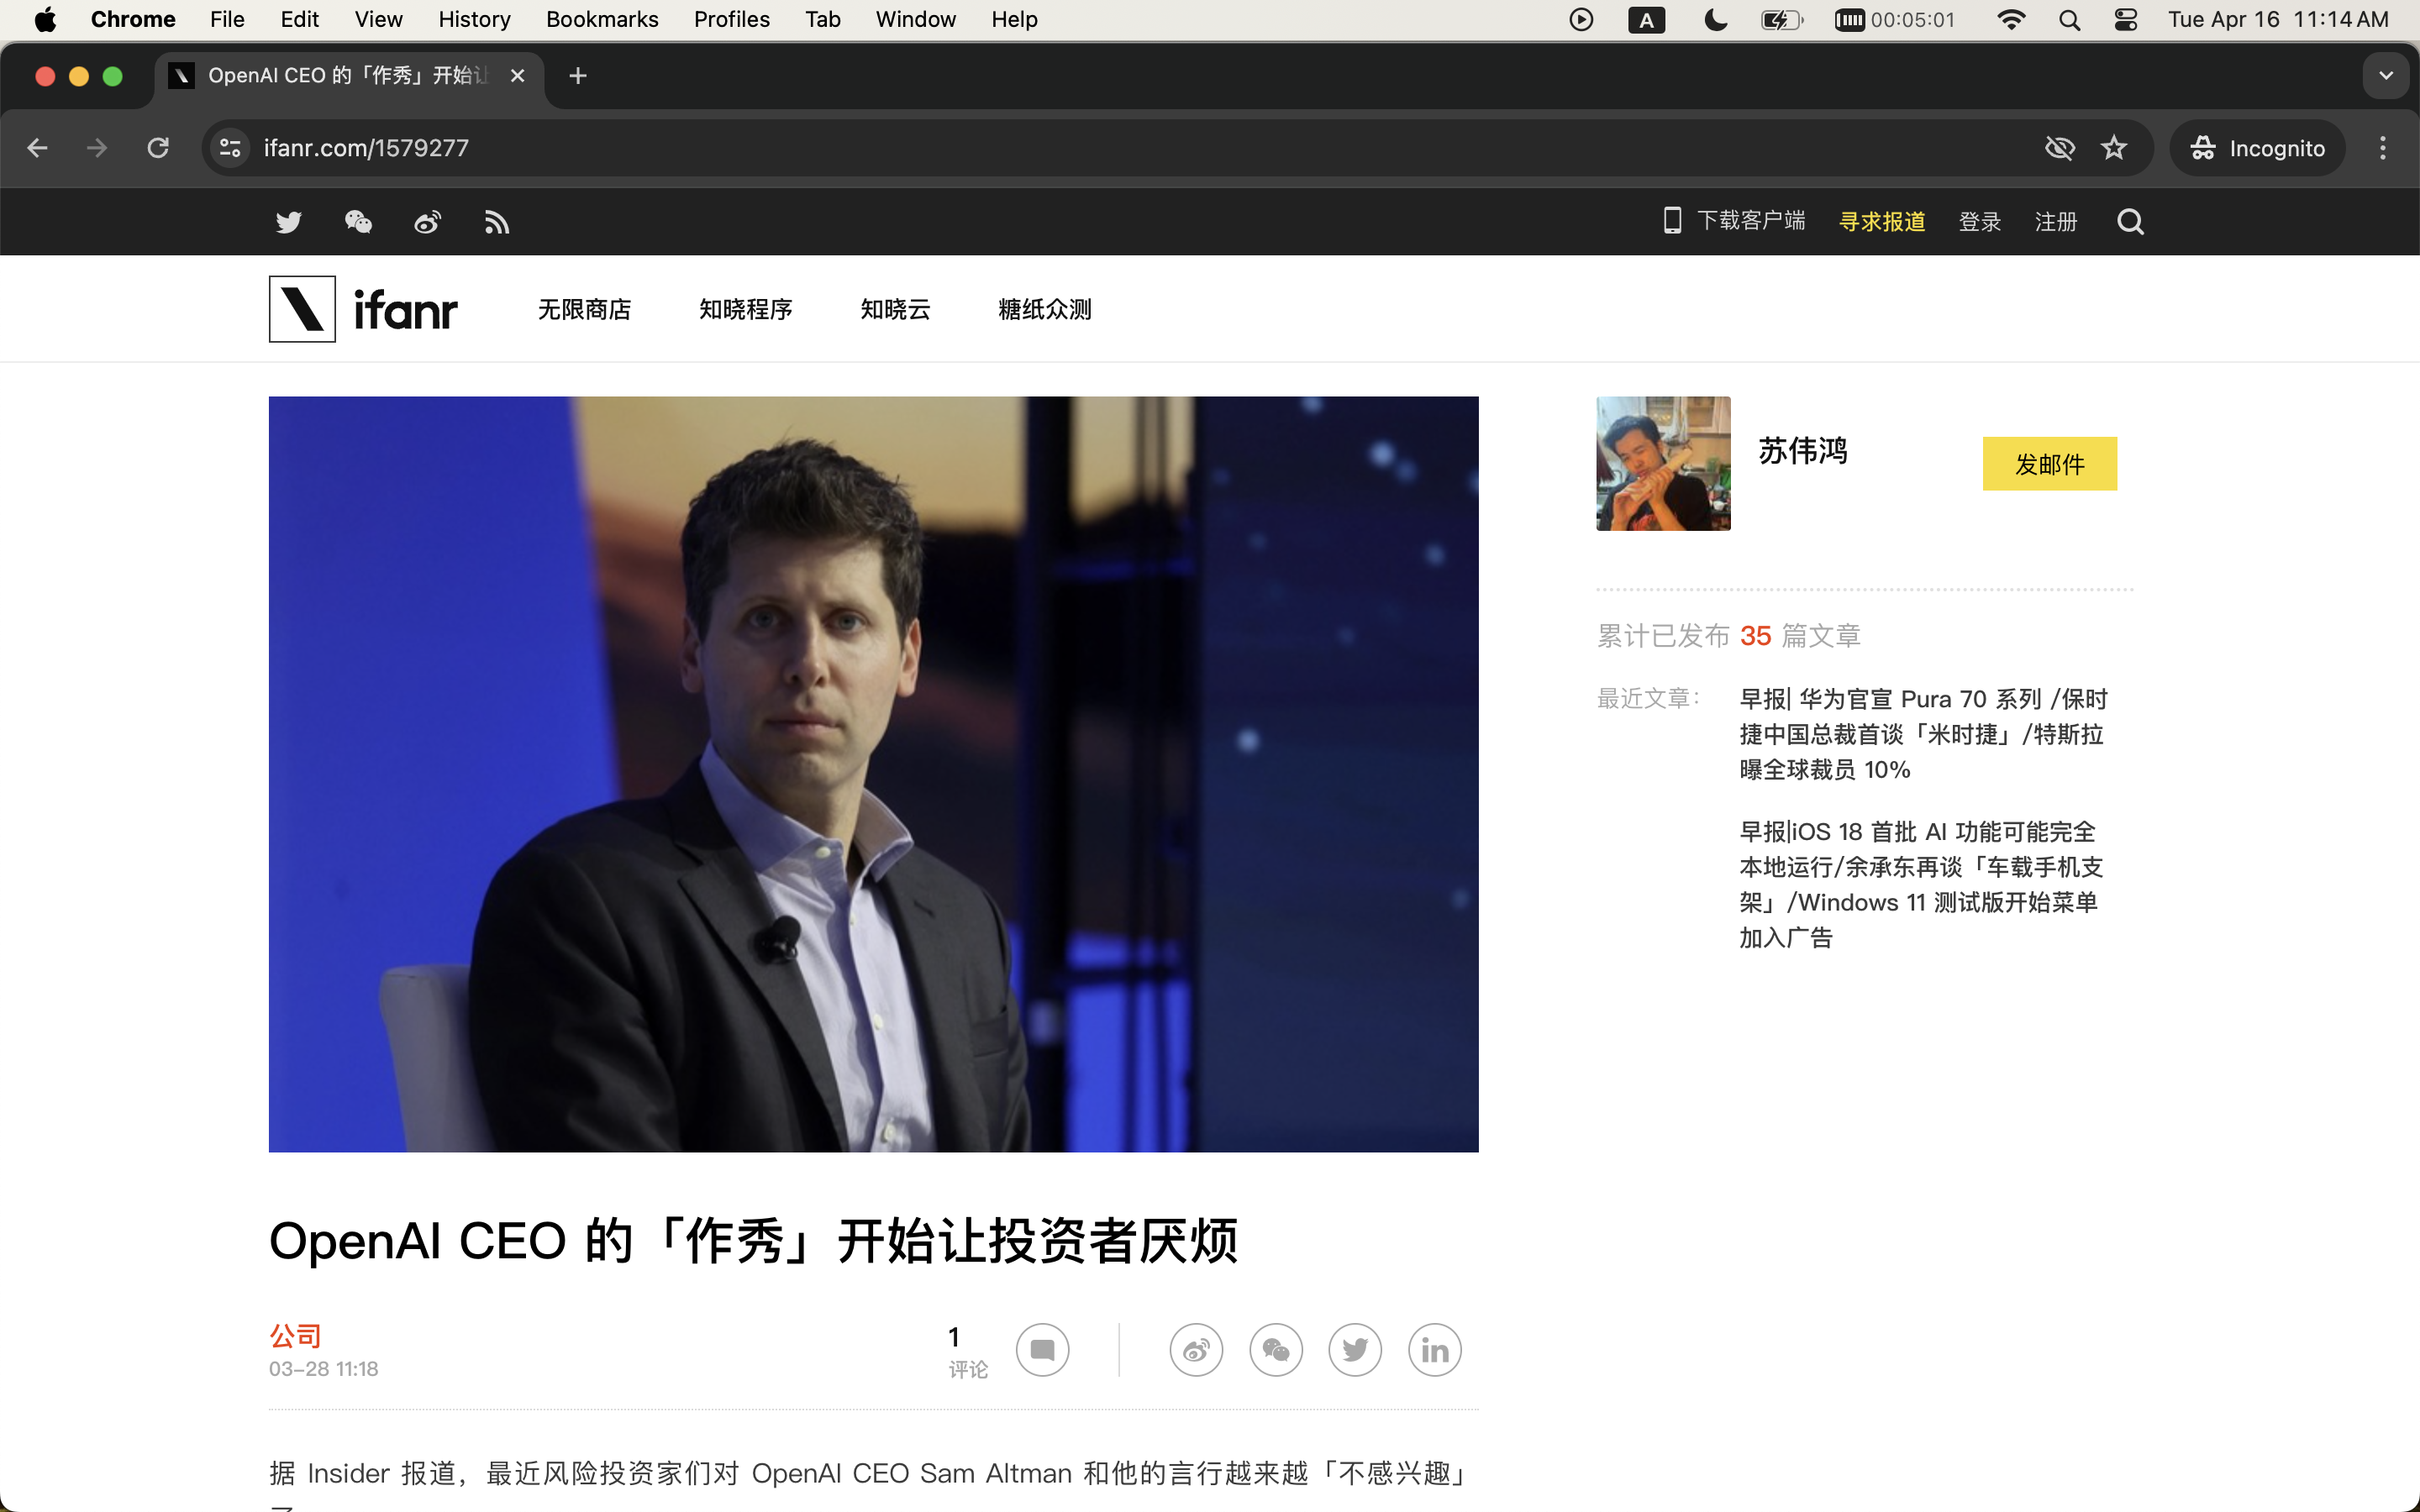Click the battery status icon
Viewport: 2420px width, 1512px height.
click(1782, 19)
